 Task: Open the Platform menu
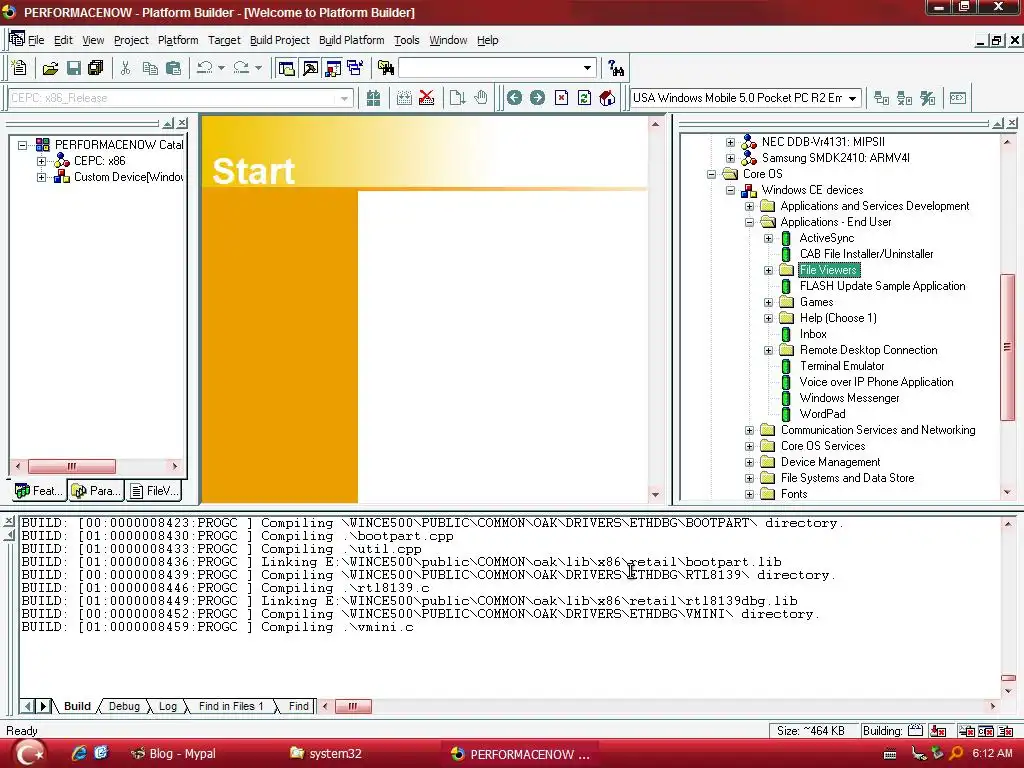(x=178, y=40)
